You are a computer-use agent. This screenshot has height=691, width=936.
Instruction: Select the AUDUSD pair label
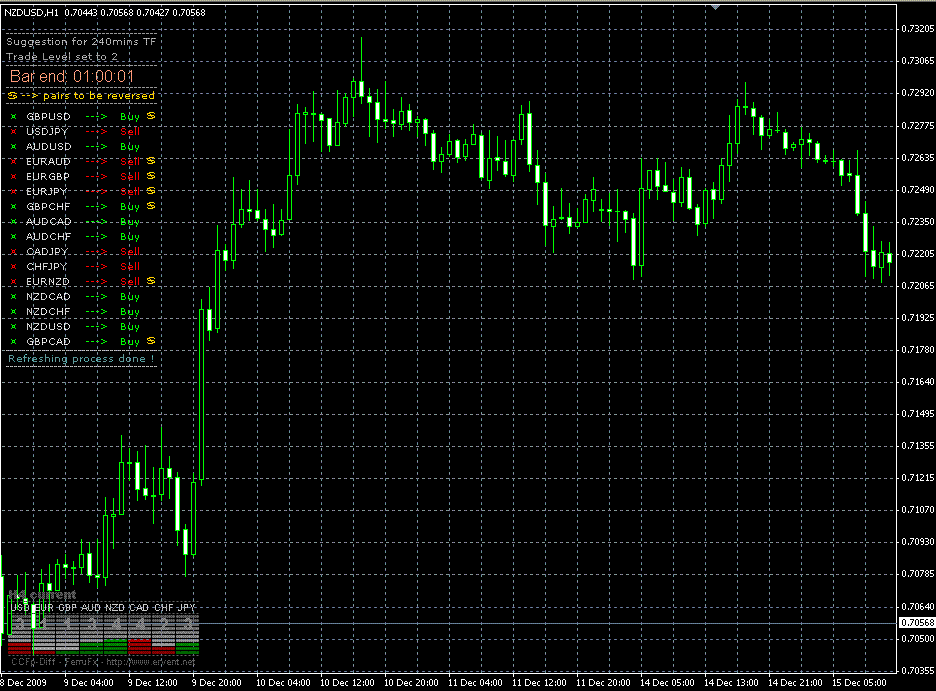[49, 146]
